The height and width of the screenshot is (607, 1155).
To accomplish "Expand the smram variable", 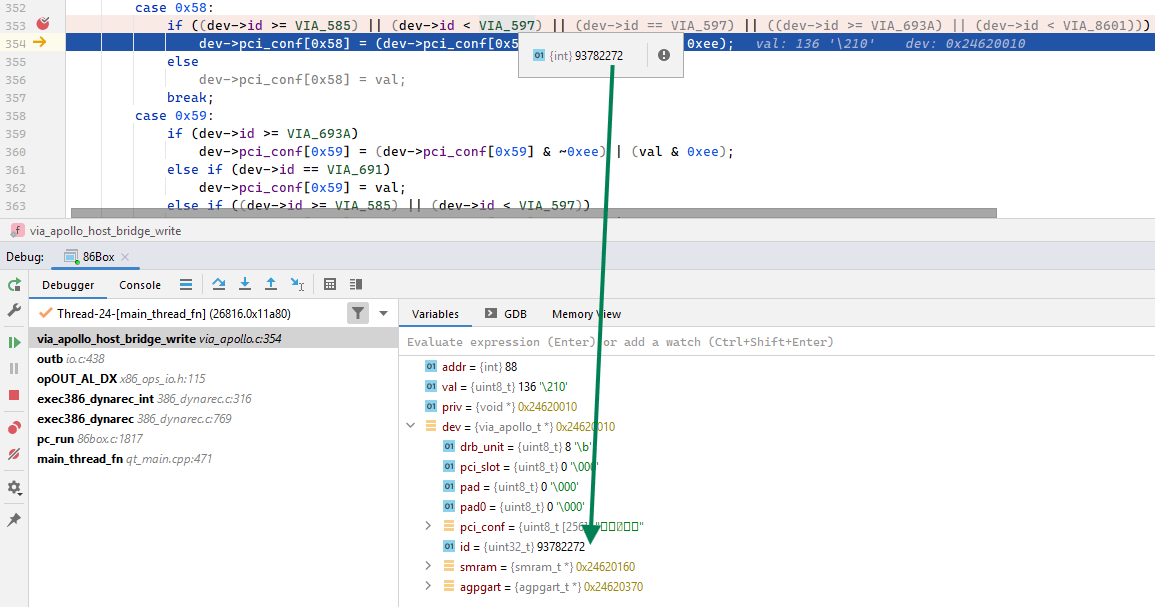I will (x=427, y=566).
